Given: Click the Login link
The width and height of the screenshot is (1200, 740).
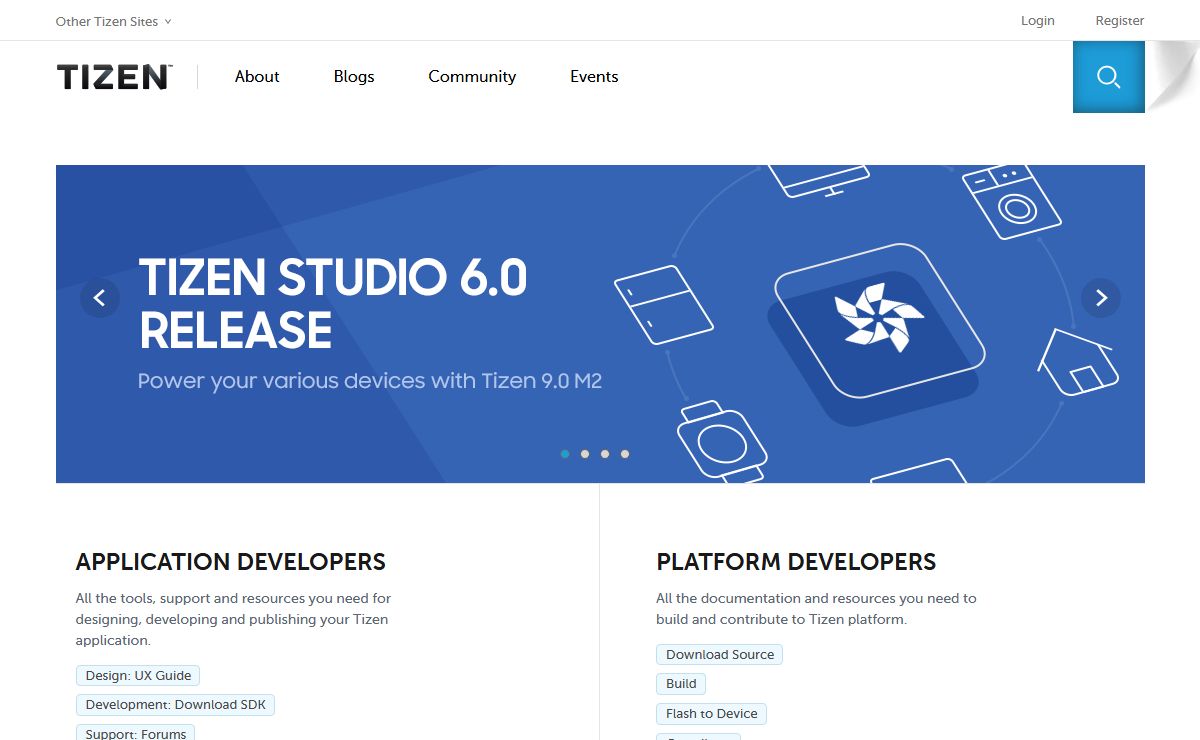Looking at the screenshot, I should tap(1038, 21).
